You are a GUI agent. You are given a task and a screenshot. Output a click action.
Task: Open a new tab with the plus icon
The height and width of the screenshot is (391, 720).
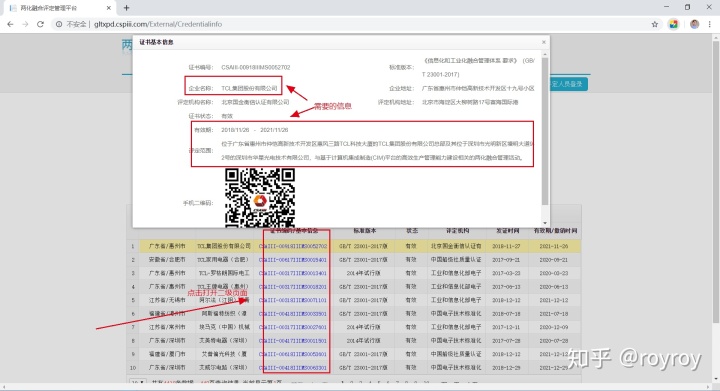pyautogui.click(x=126, y=8)
